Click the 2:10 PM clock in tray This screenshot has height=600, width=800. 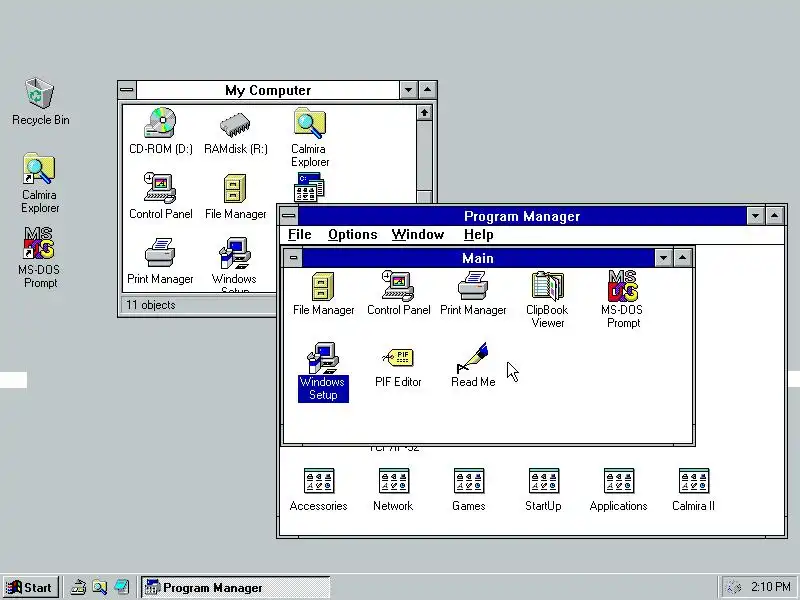(x=770, y=587)
